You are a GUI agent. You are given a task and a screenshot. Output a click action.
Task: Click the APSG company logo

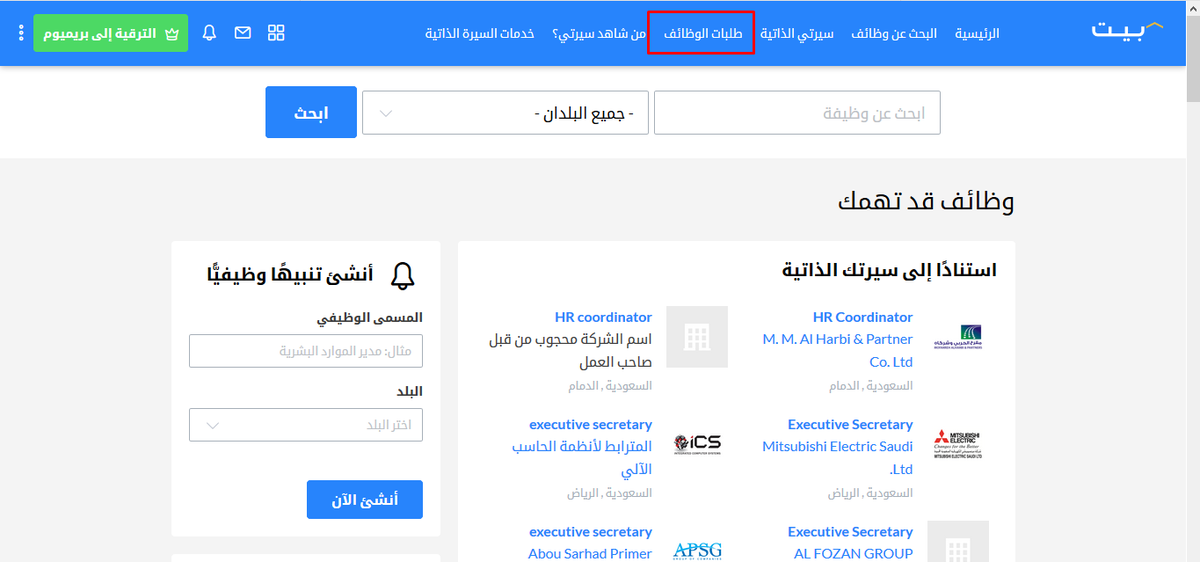(697, 551)
